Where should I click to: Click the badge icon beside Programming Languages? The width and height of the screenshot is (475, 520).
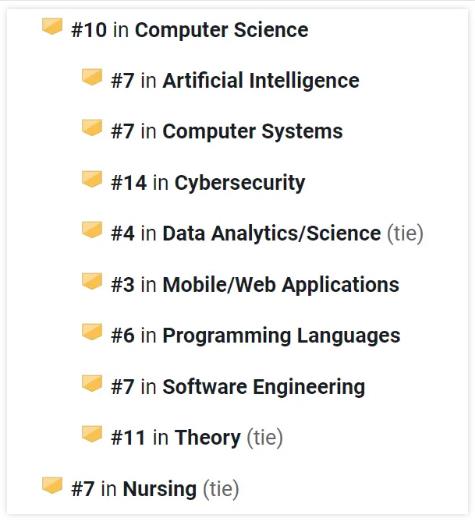(x=92, y=332)
